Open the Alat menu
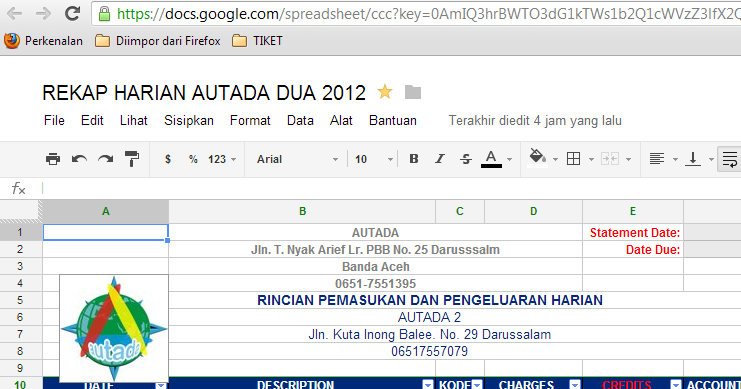The width and height of the screenshot is (741, 389). [x=341, y=121]
